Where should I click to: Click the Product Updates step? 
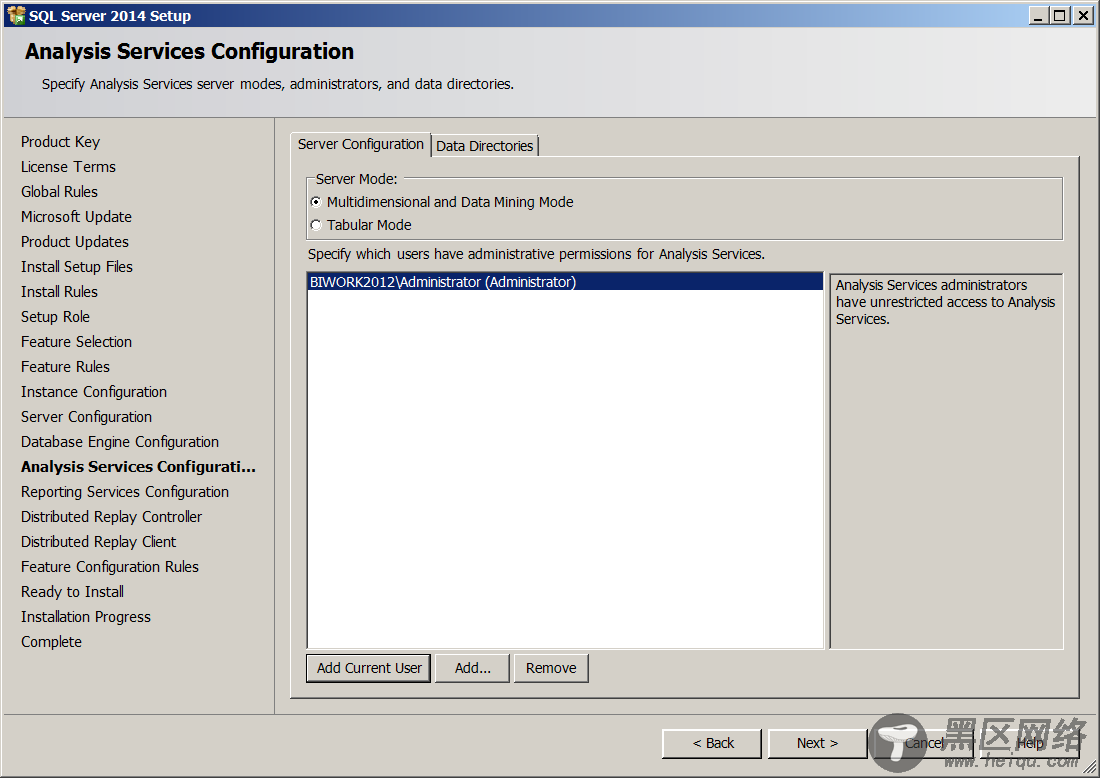click(x=74, y=242)
